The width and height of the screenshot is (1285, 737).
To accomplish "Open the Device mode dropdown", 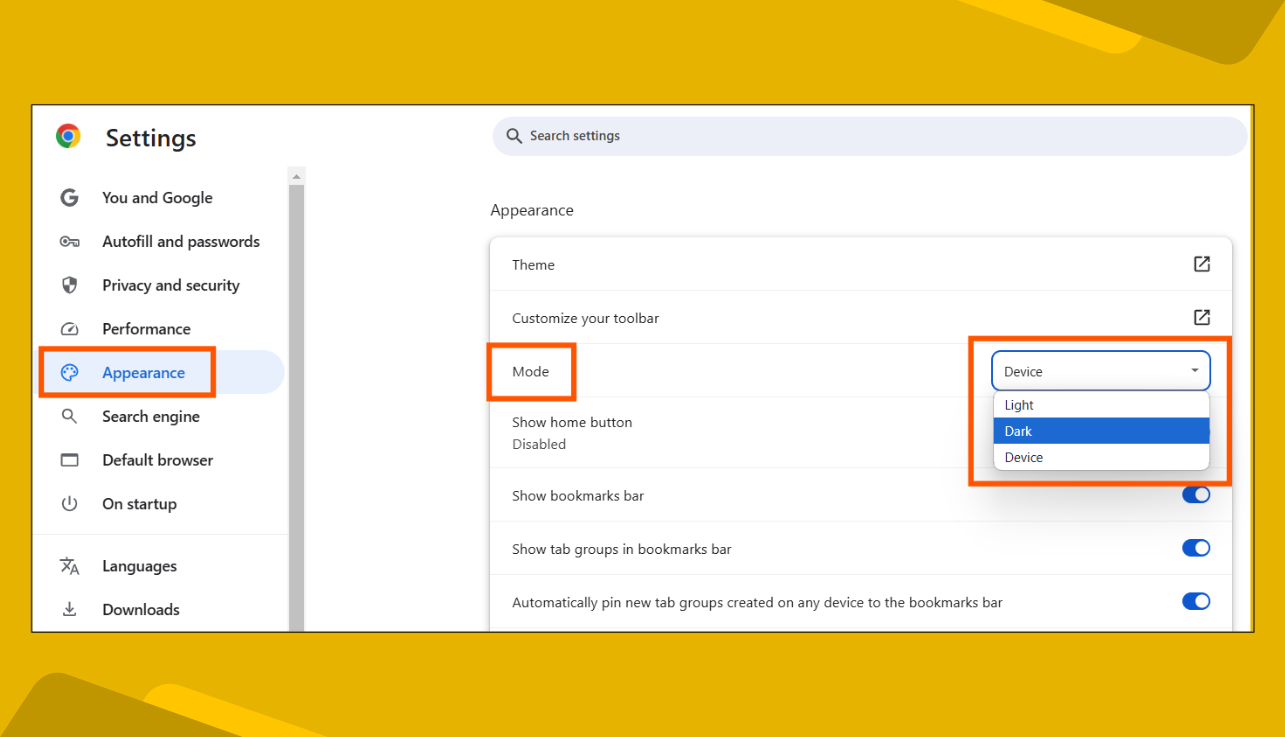I will click(1100, 370).
